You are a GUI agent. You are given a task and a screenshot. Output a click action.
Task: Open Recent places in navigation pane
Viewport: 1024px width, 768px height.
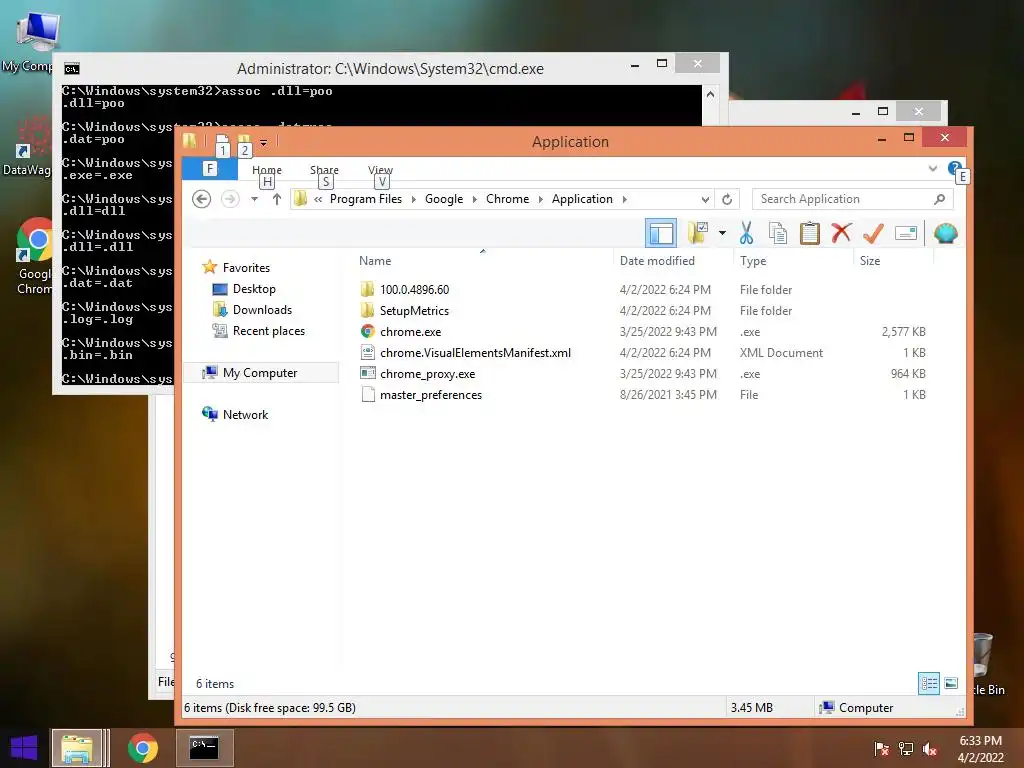[268, 330]
